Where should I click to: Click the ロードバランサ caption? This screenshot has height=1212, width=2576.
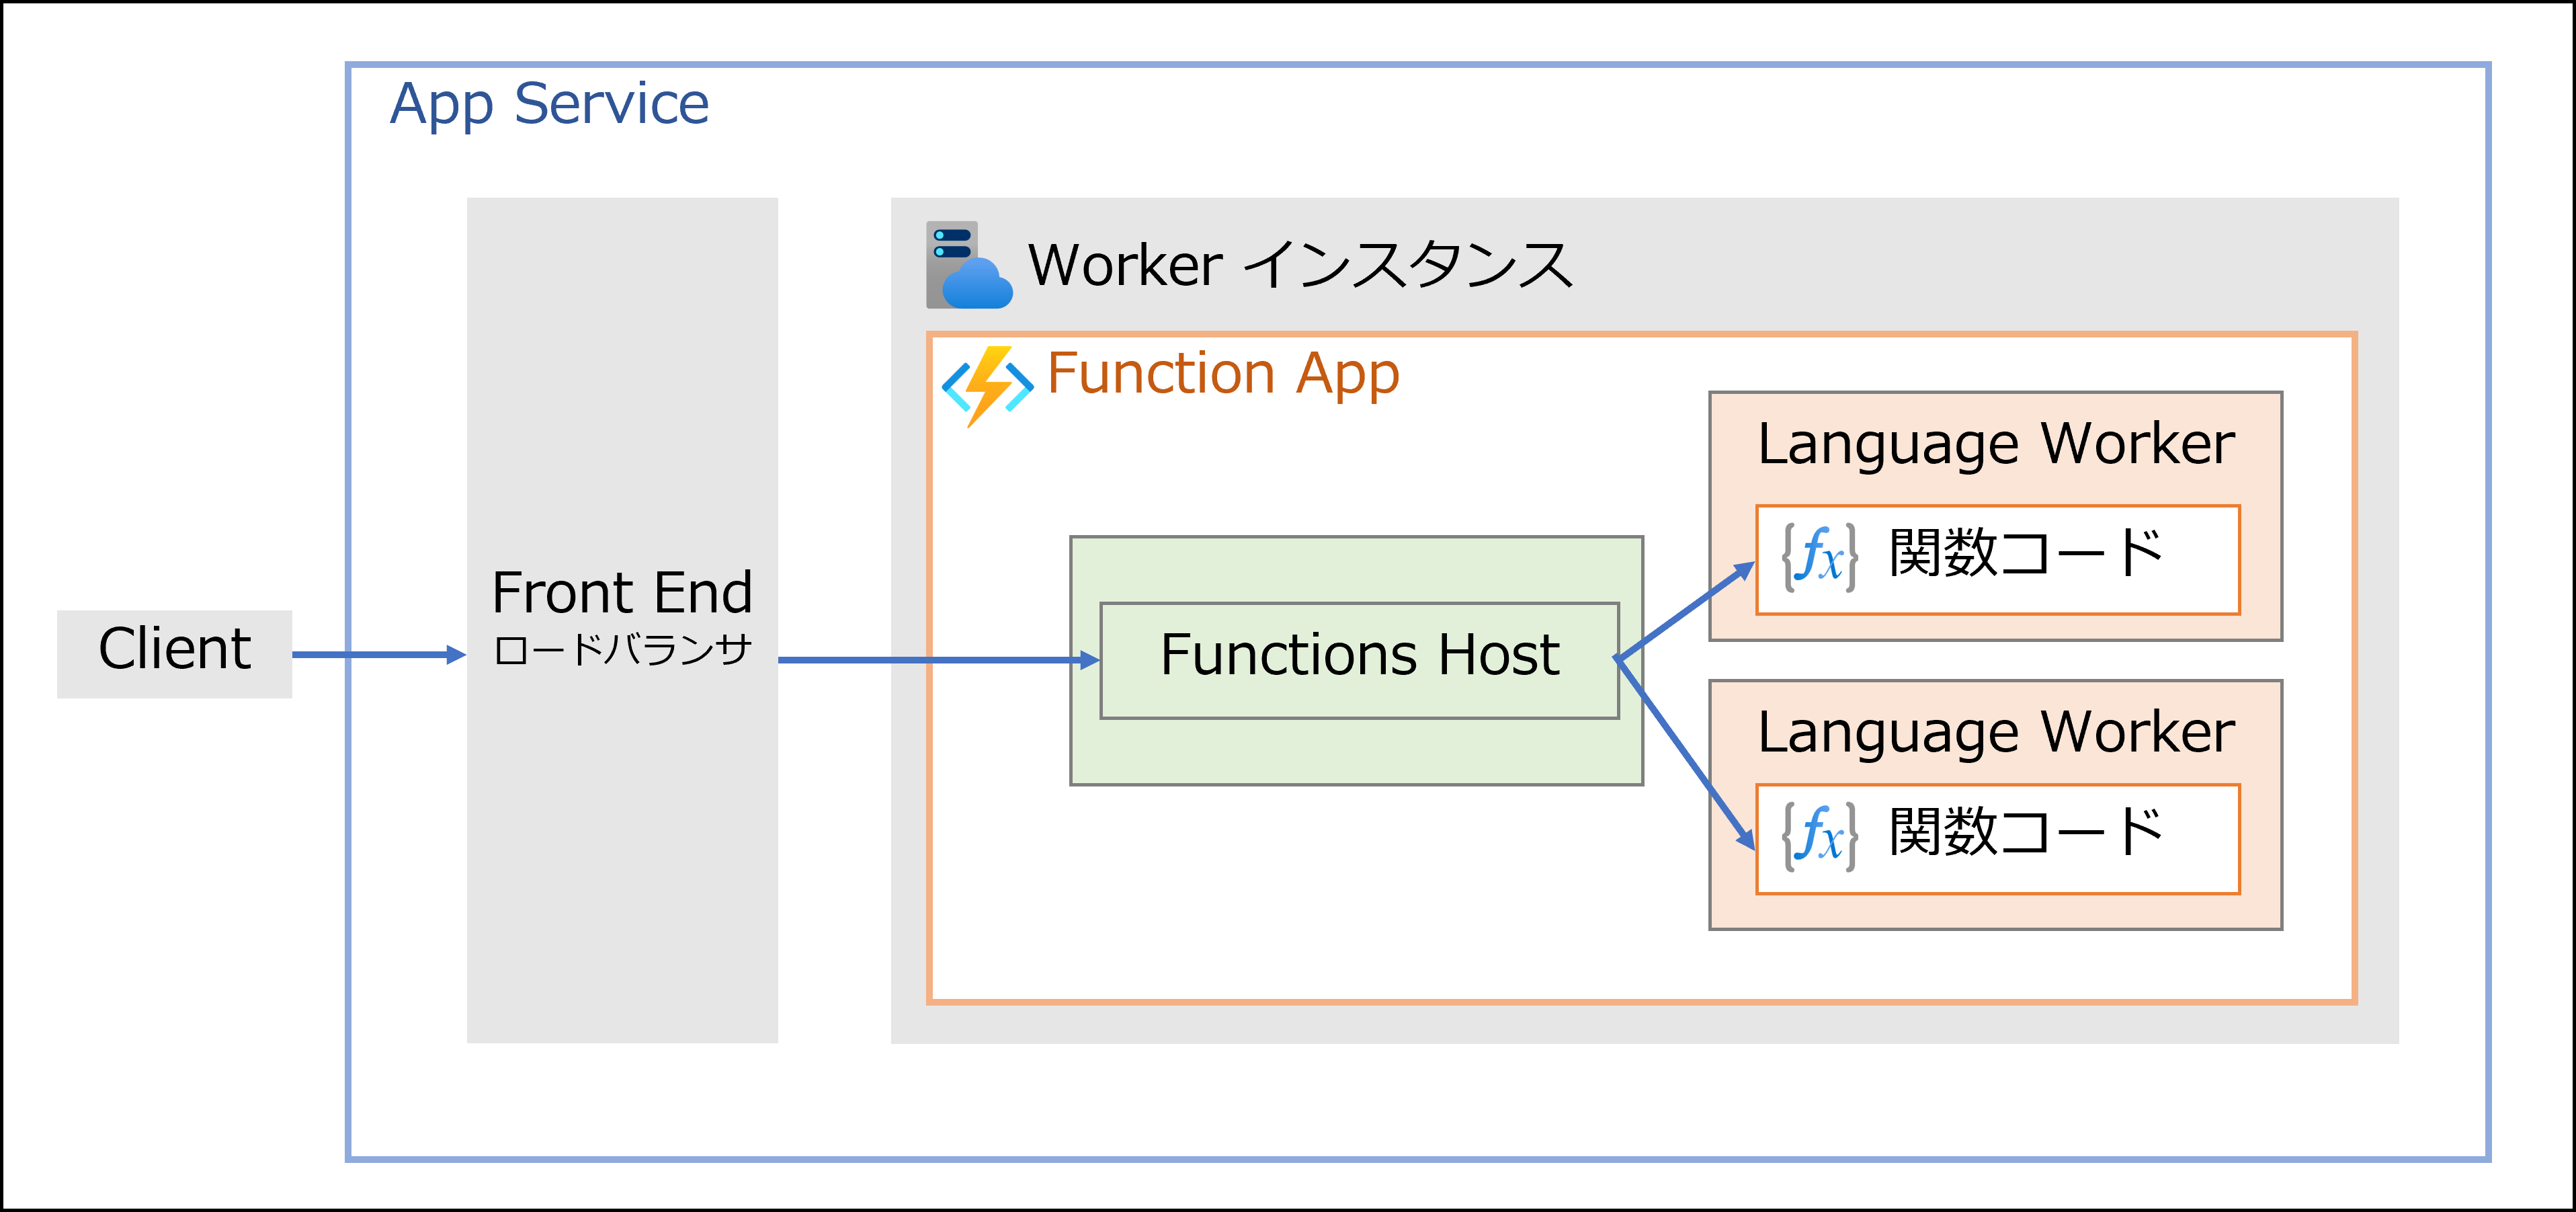point(622,650)
